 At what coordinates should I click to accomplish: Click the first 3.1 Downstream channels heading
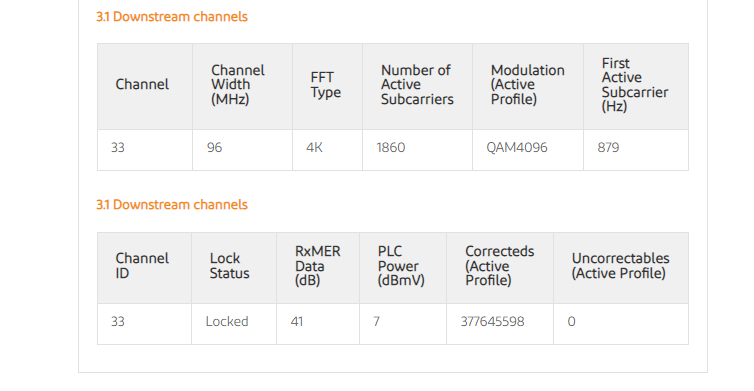tap(172, 17)
